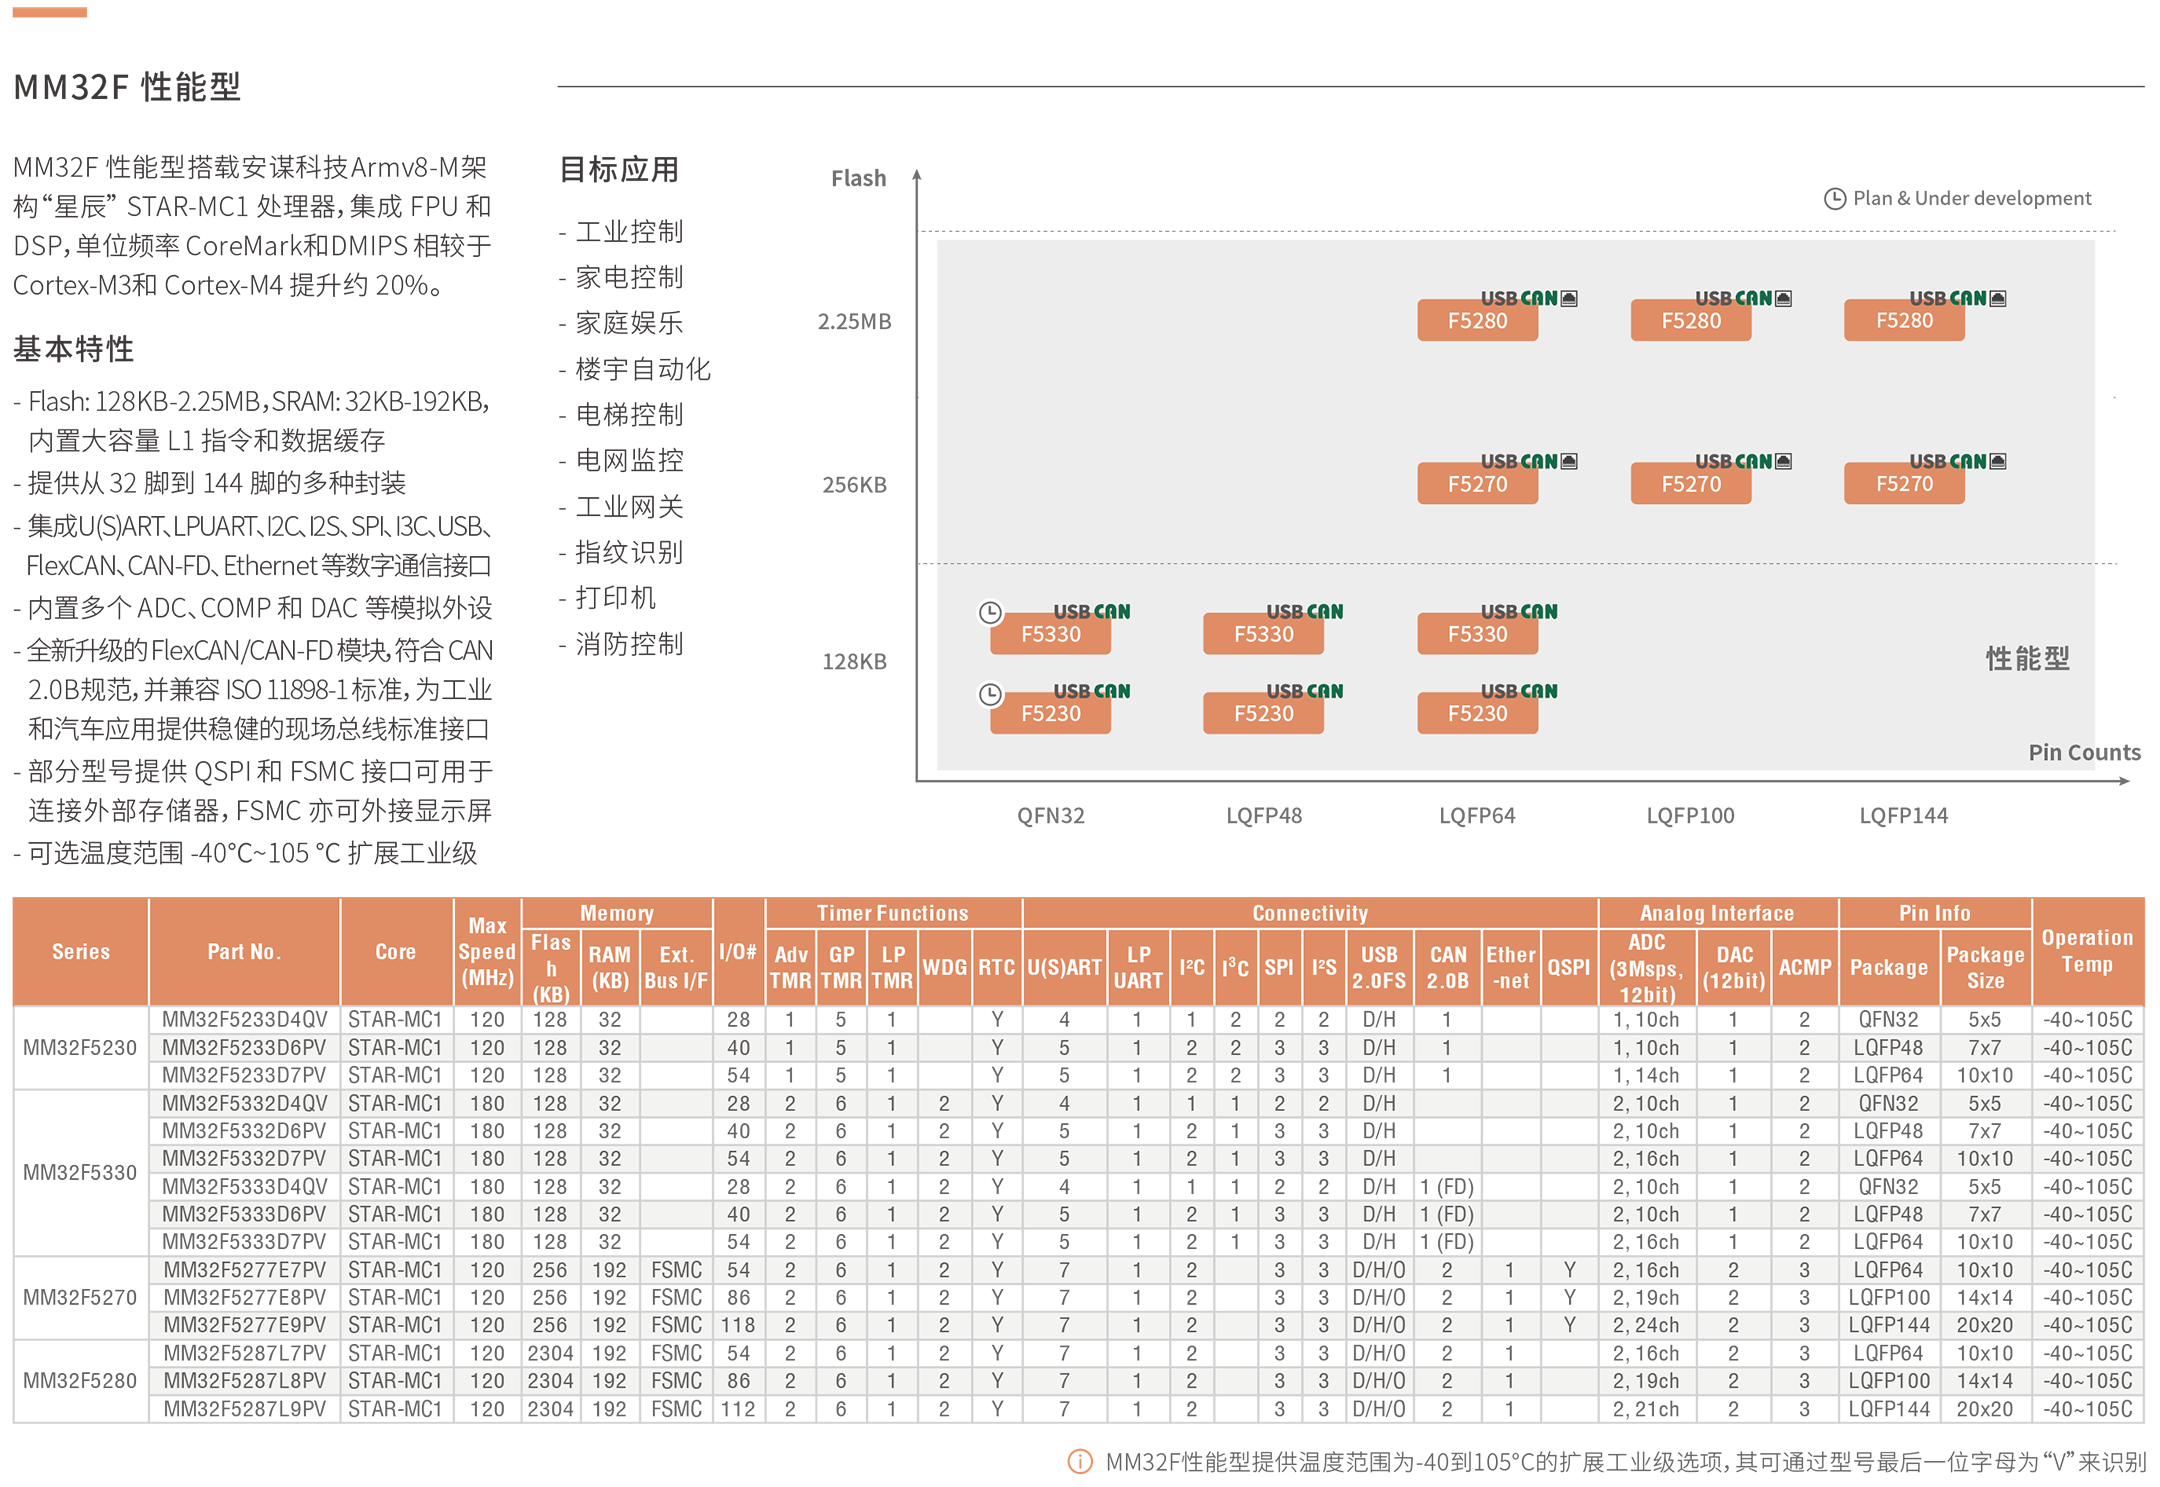Select the F5330 block in the QFN32 column
Image resolution: width=2160 pixels, height=1487 pixels.
1050,634
